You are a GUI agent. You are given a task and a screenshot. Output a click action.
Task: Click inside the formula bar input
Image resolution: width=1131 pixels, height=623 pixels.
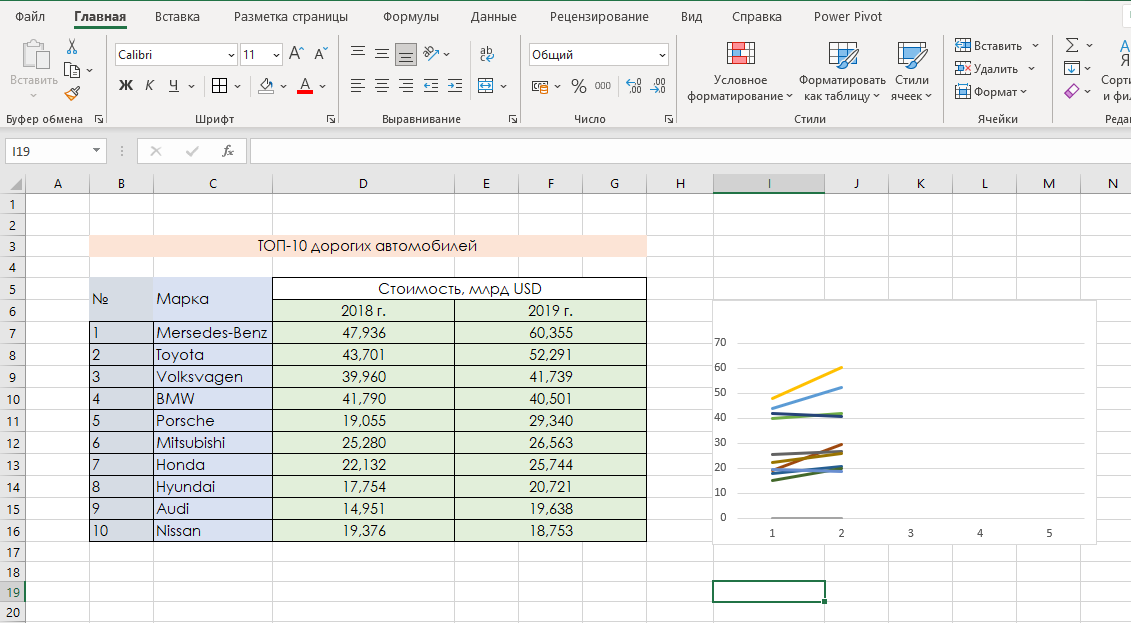click(690, 151)
